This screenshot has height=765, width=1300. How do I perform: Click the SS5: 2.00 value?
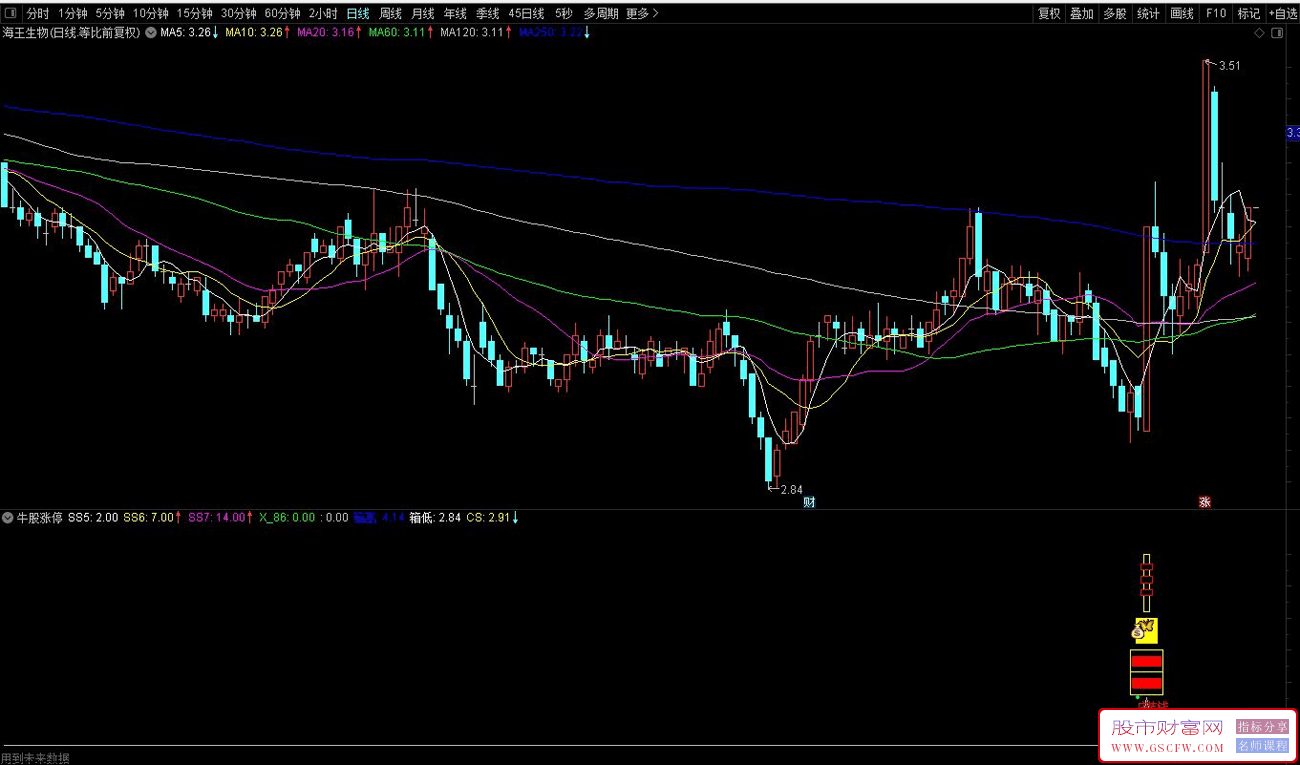(x=93, y=518)
